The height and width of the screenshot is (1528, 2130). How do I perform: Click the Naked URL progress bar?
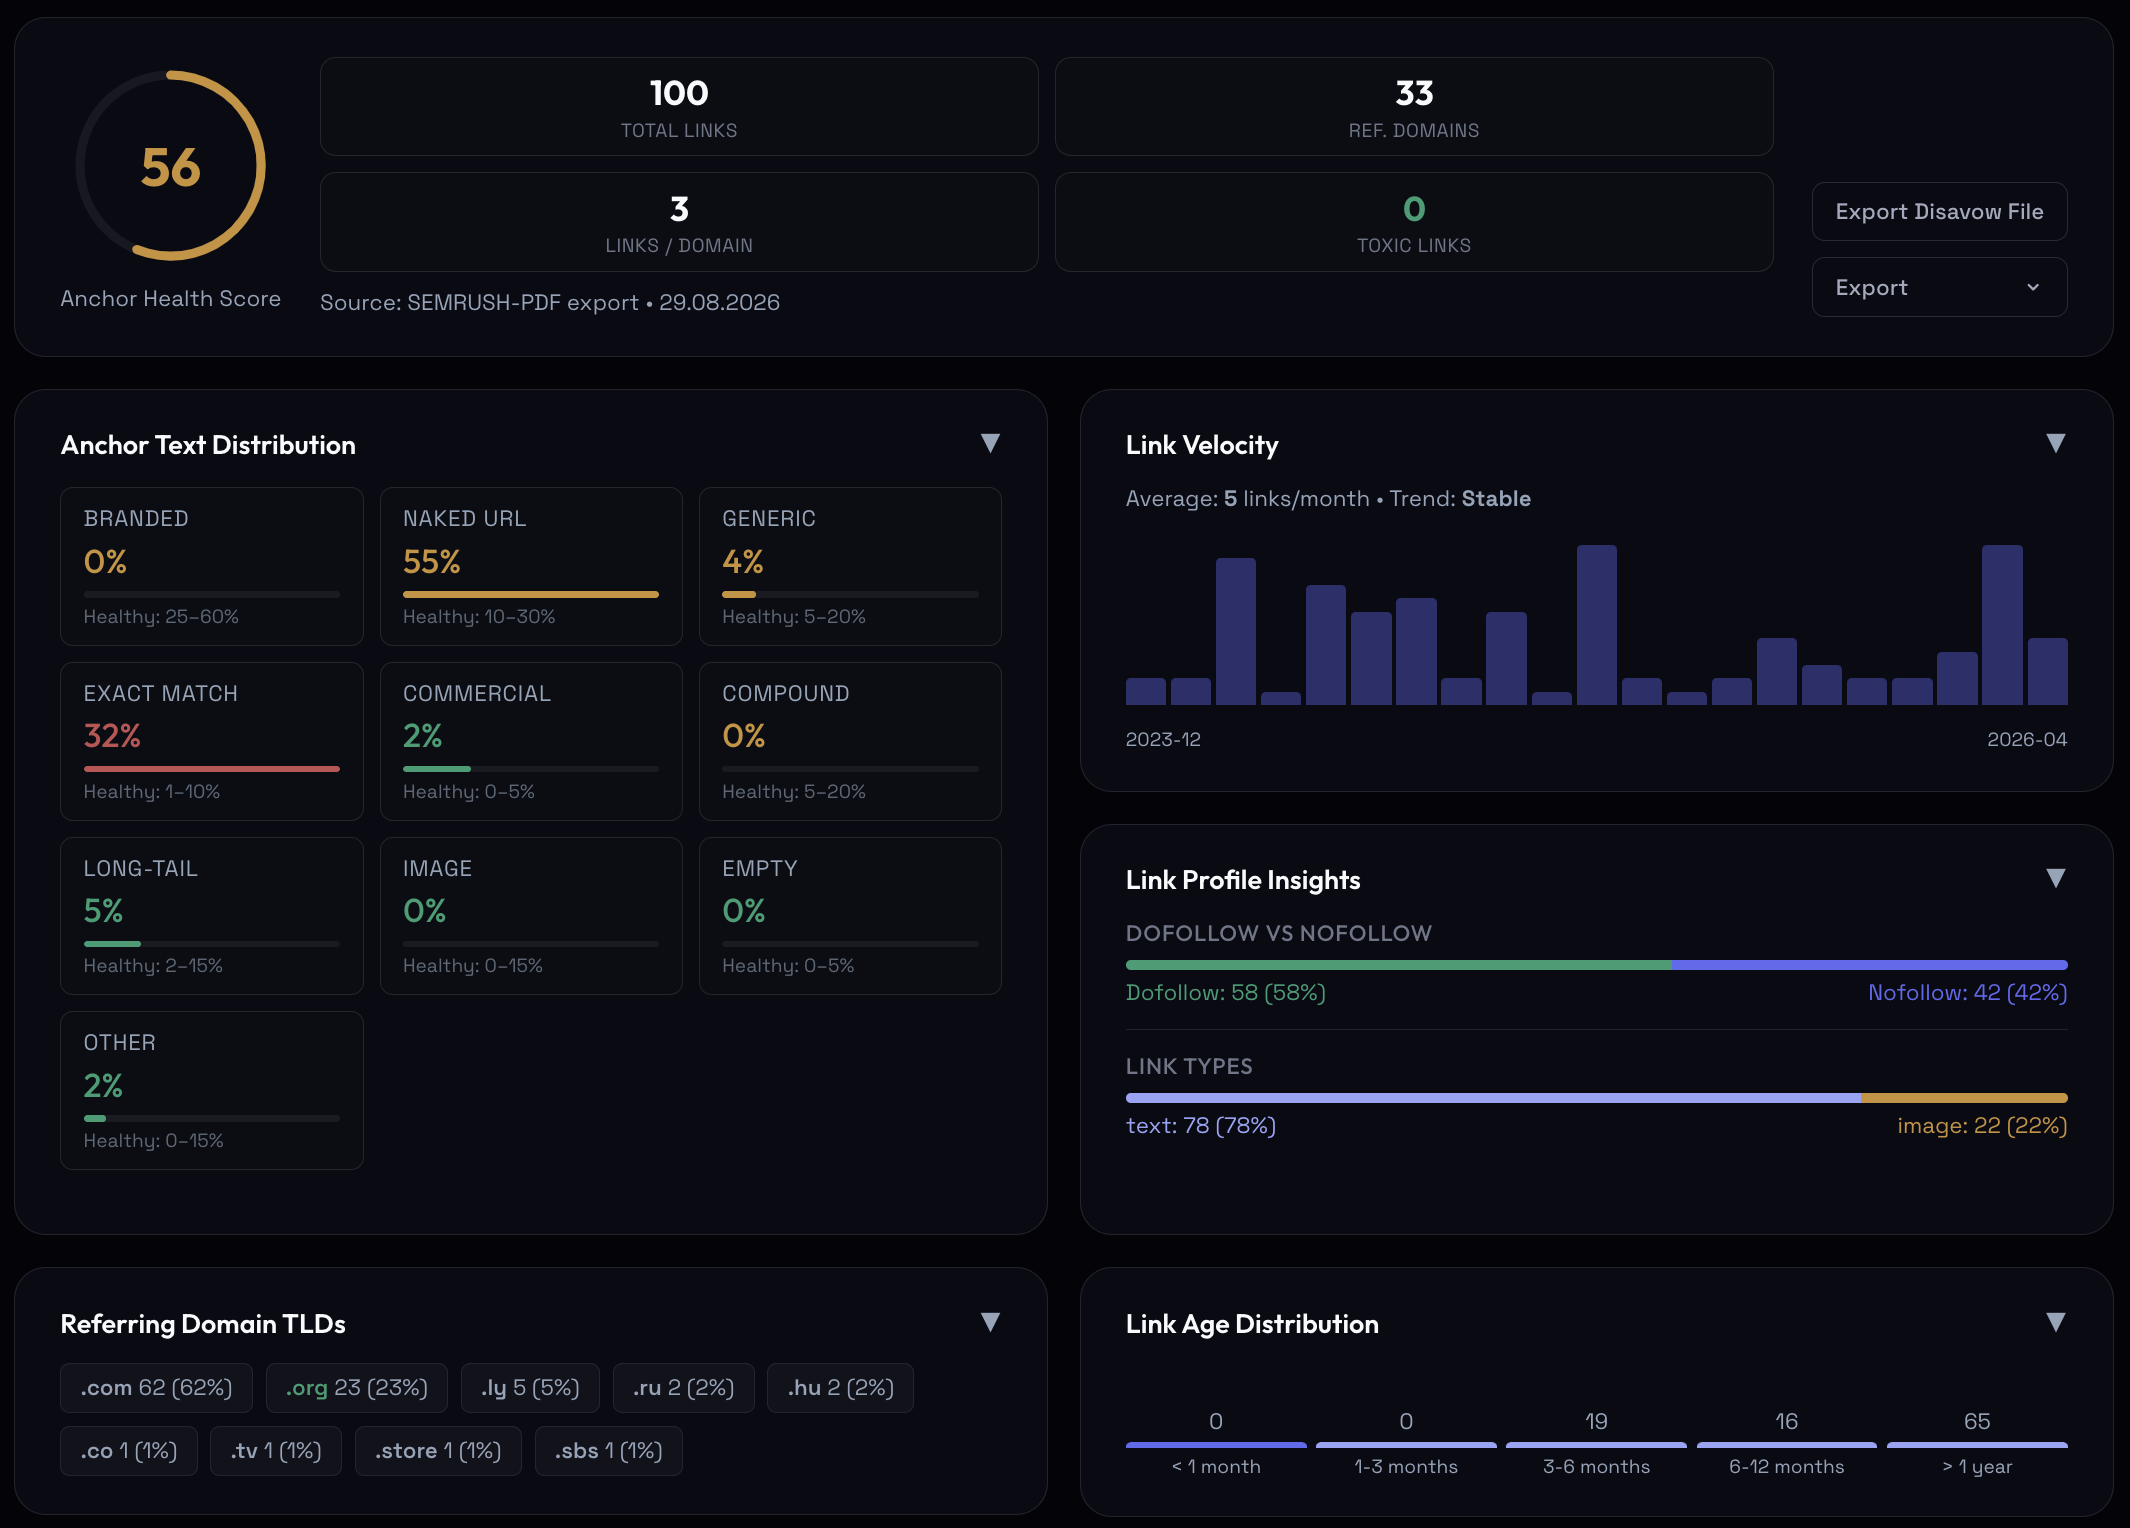[x=531, y=594]
